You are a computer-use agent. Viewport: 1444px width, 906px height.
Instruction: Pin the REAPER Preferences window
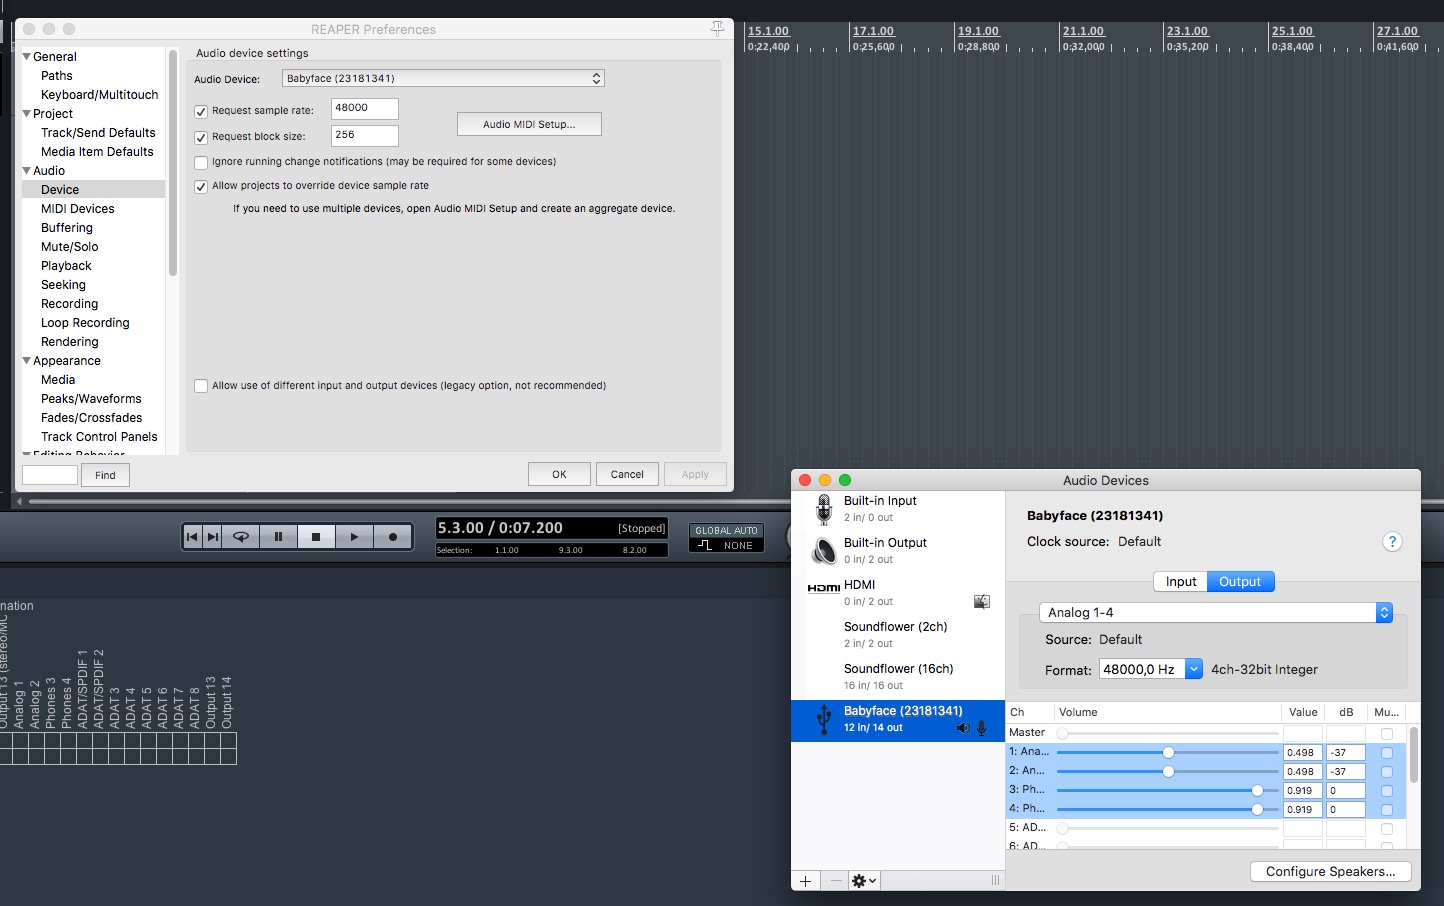(717, 29)
